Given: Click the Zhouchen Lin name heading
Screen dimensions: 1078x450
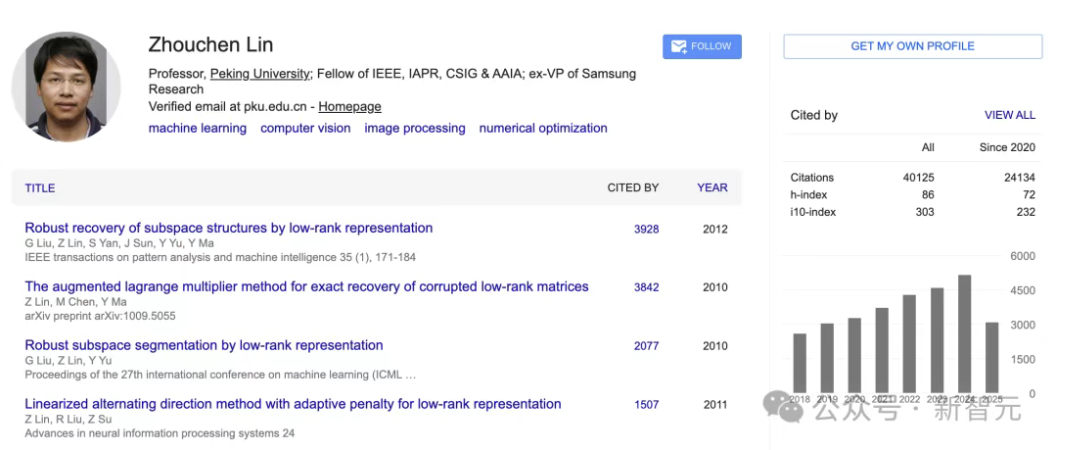Looking at the screenshot, I should 210,45.
